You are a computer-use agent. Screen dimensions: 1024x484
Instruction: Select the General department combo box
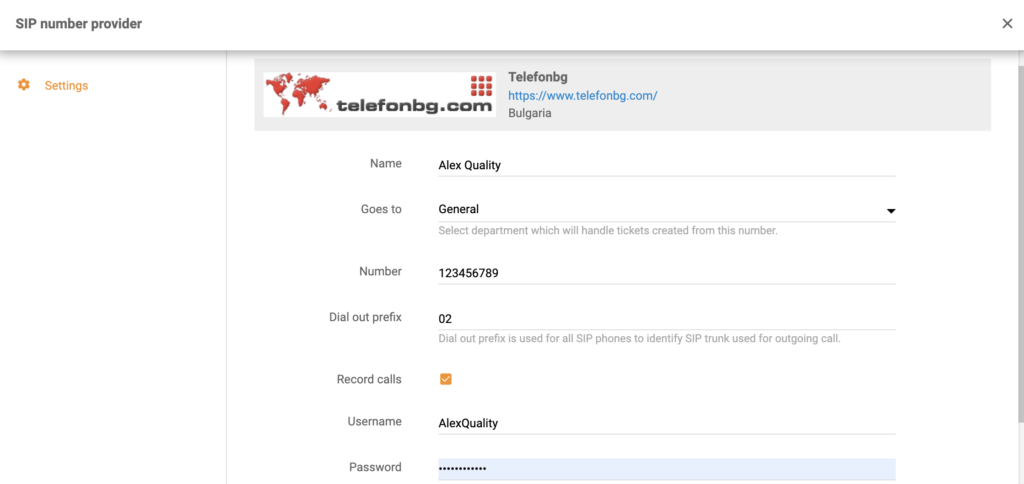[x=660, y=210]
